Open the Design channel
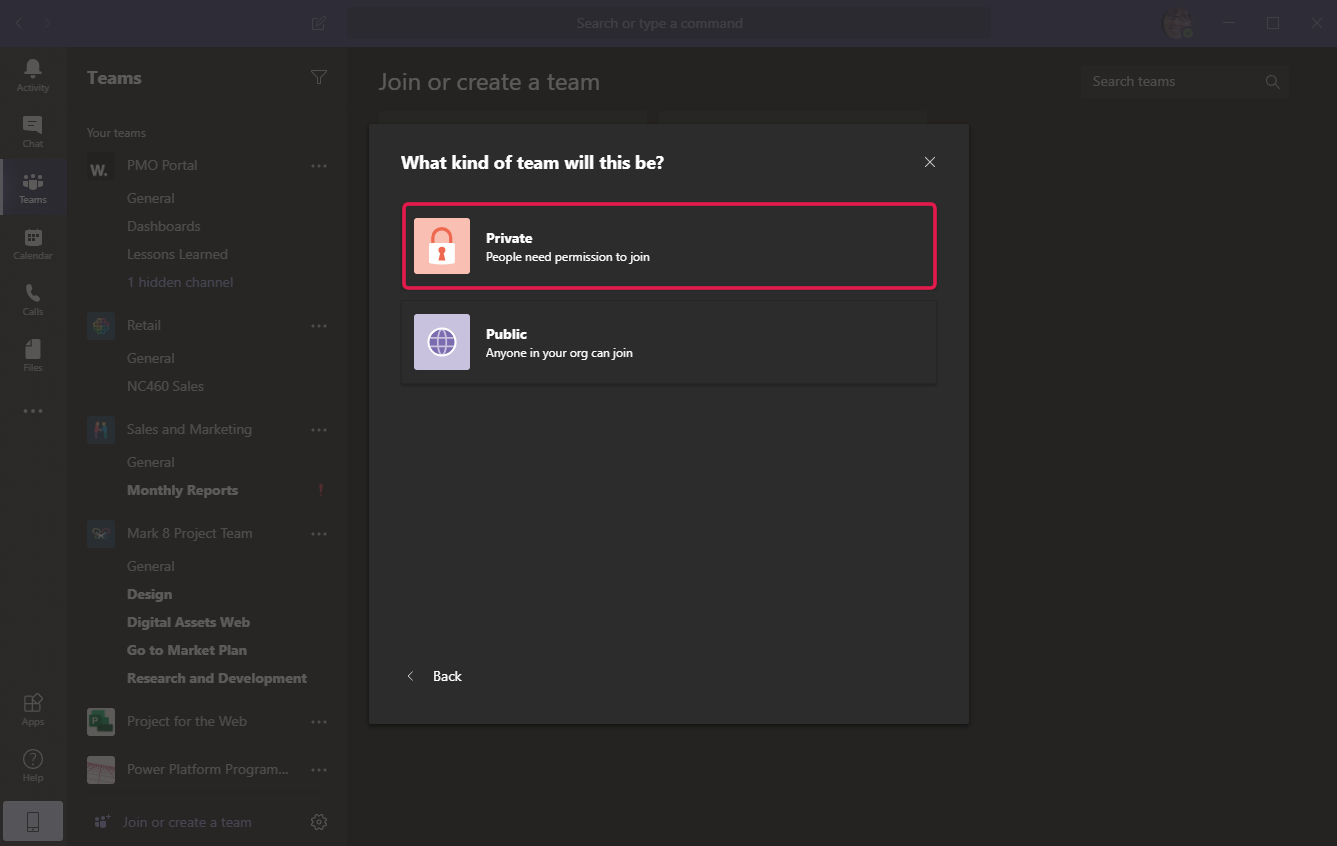This screenshot has height=846, width=1337. [149, 594]
